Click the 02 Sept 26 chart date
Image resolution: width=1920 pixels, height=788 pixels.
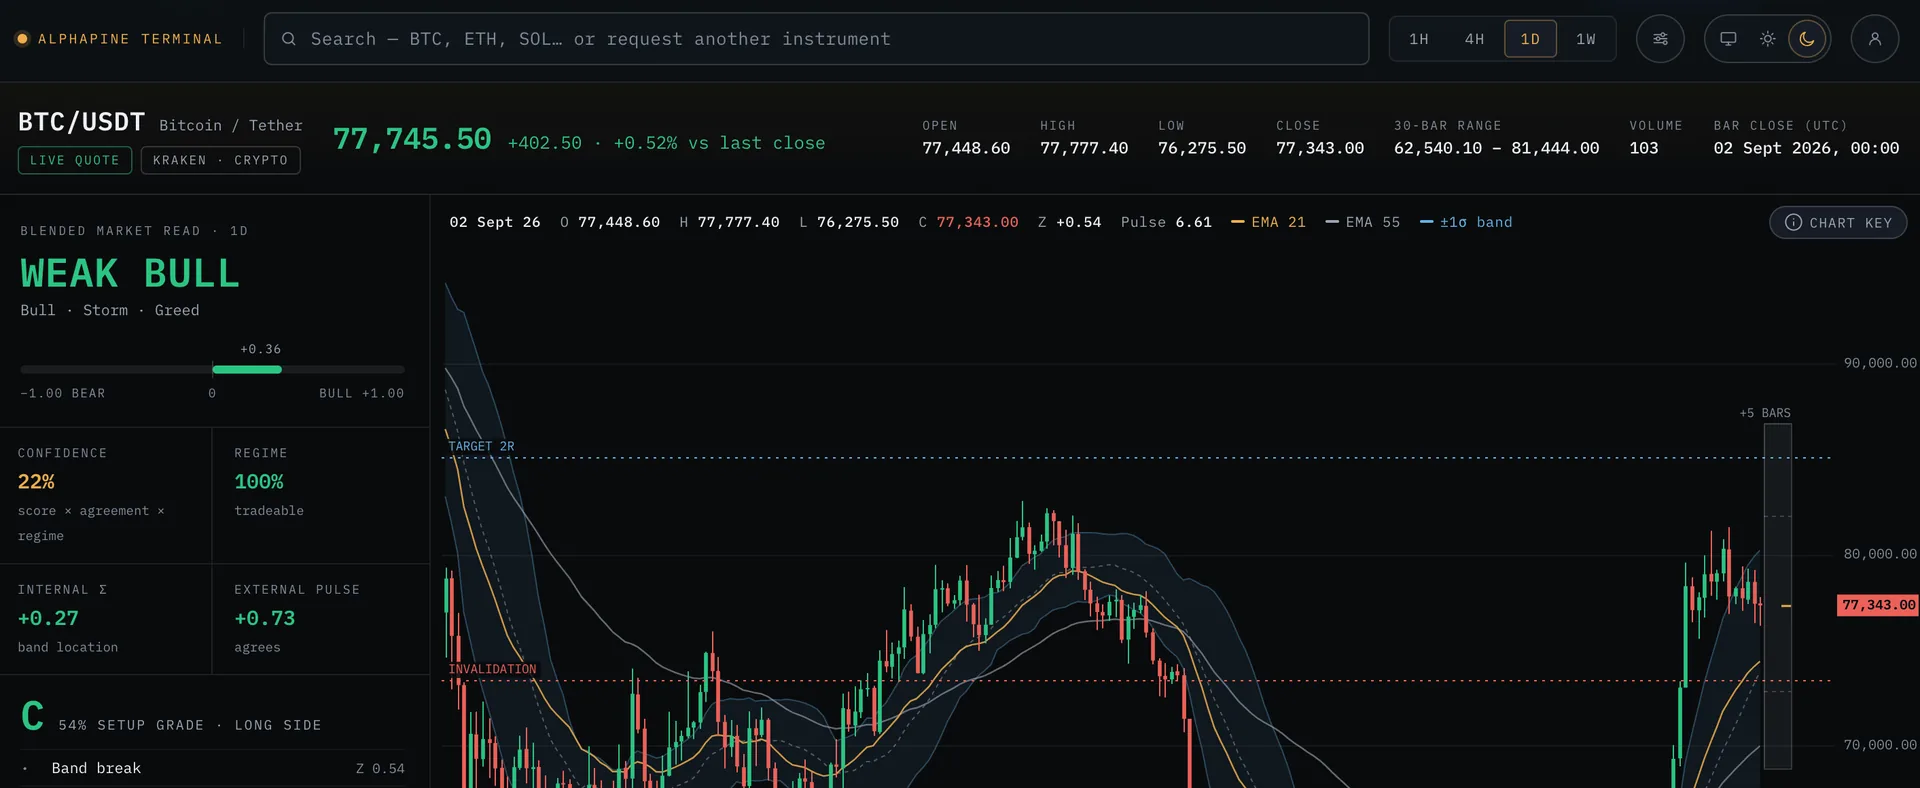click(x=495, y=222)
